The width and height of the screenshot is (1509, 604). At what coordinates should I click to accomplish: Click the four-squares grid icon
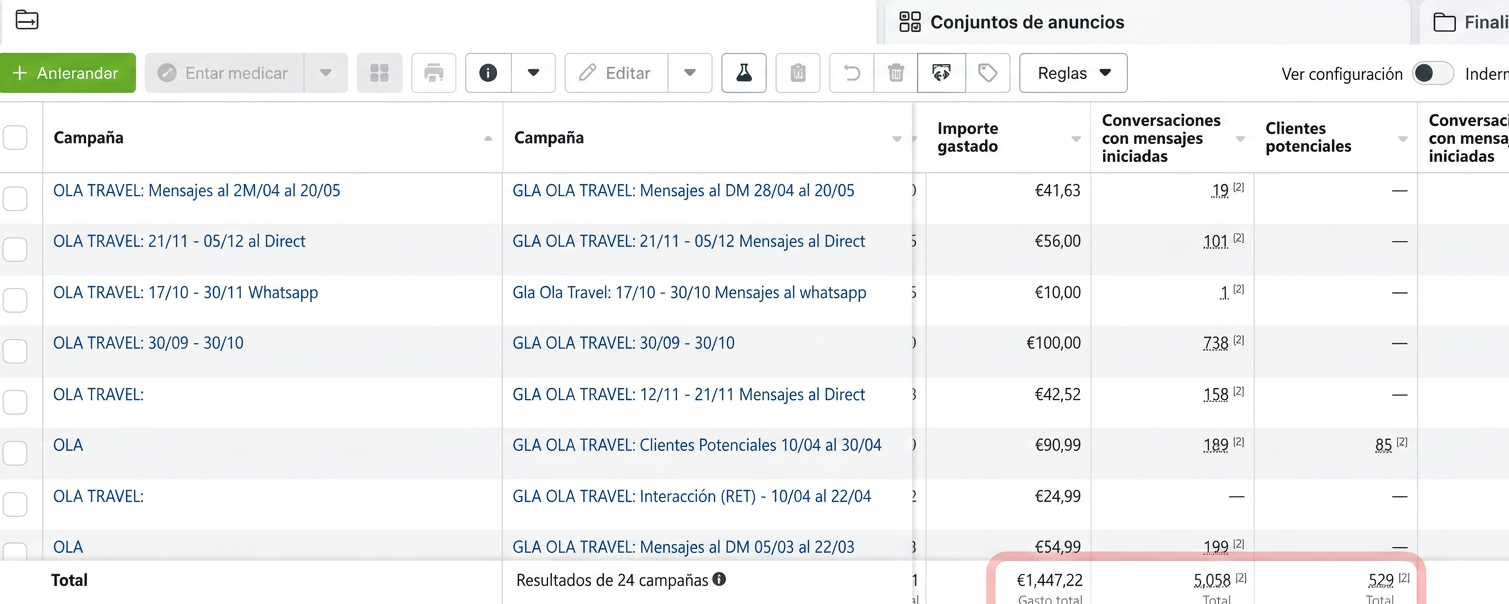[x=379, y=73]
